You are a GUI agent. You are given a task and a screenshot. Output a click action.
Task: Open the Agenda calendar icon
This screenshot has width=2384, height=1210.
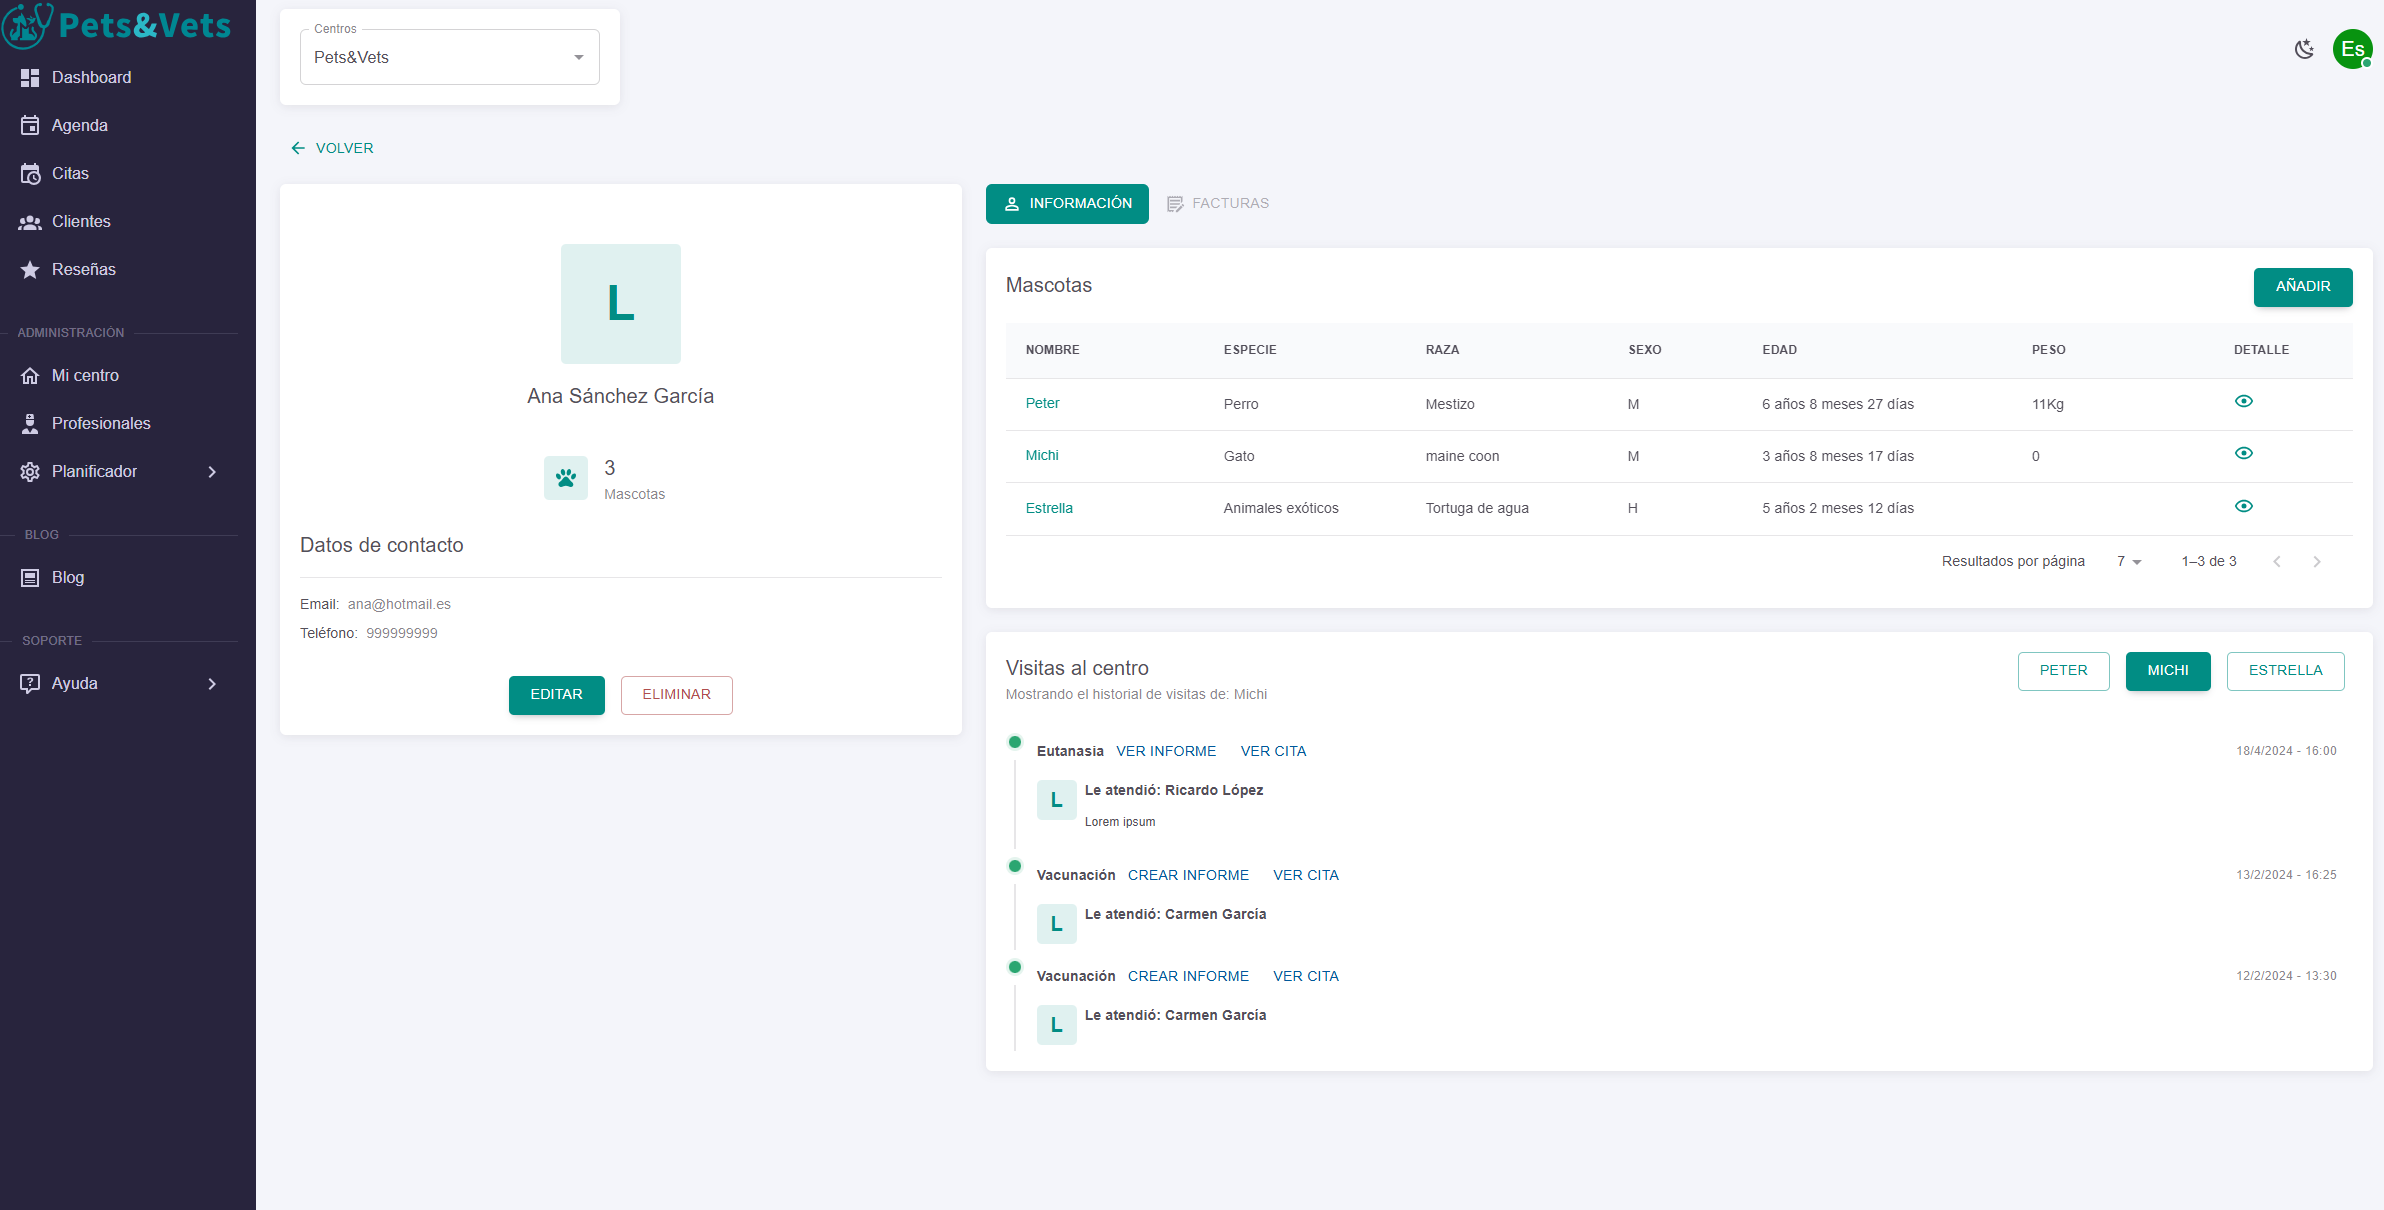[x=30, y=125]
